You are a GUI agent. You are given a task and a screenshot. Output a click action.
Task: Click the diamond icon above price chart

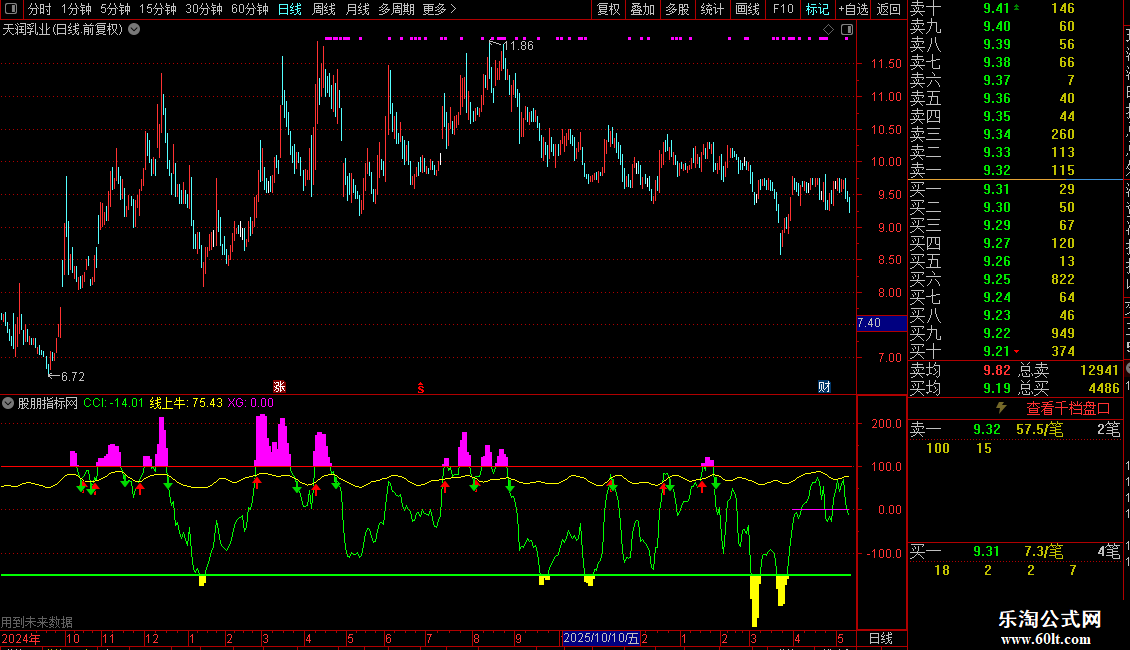[828, 30]
